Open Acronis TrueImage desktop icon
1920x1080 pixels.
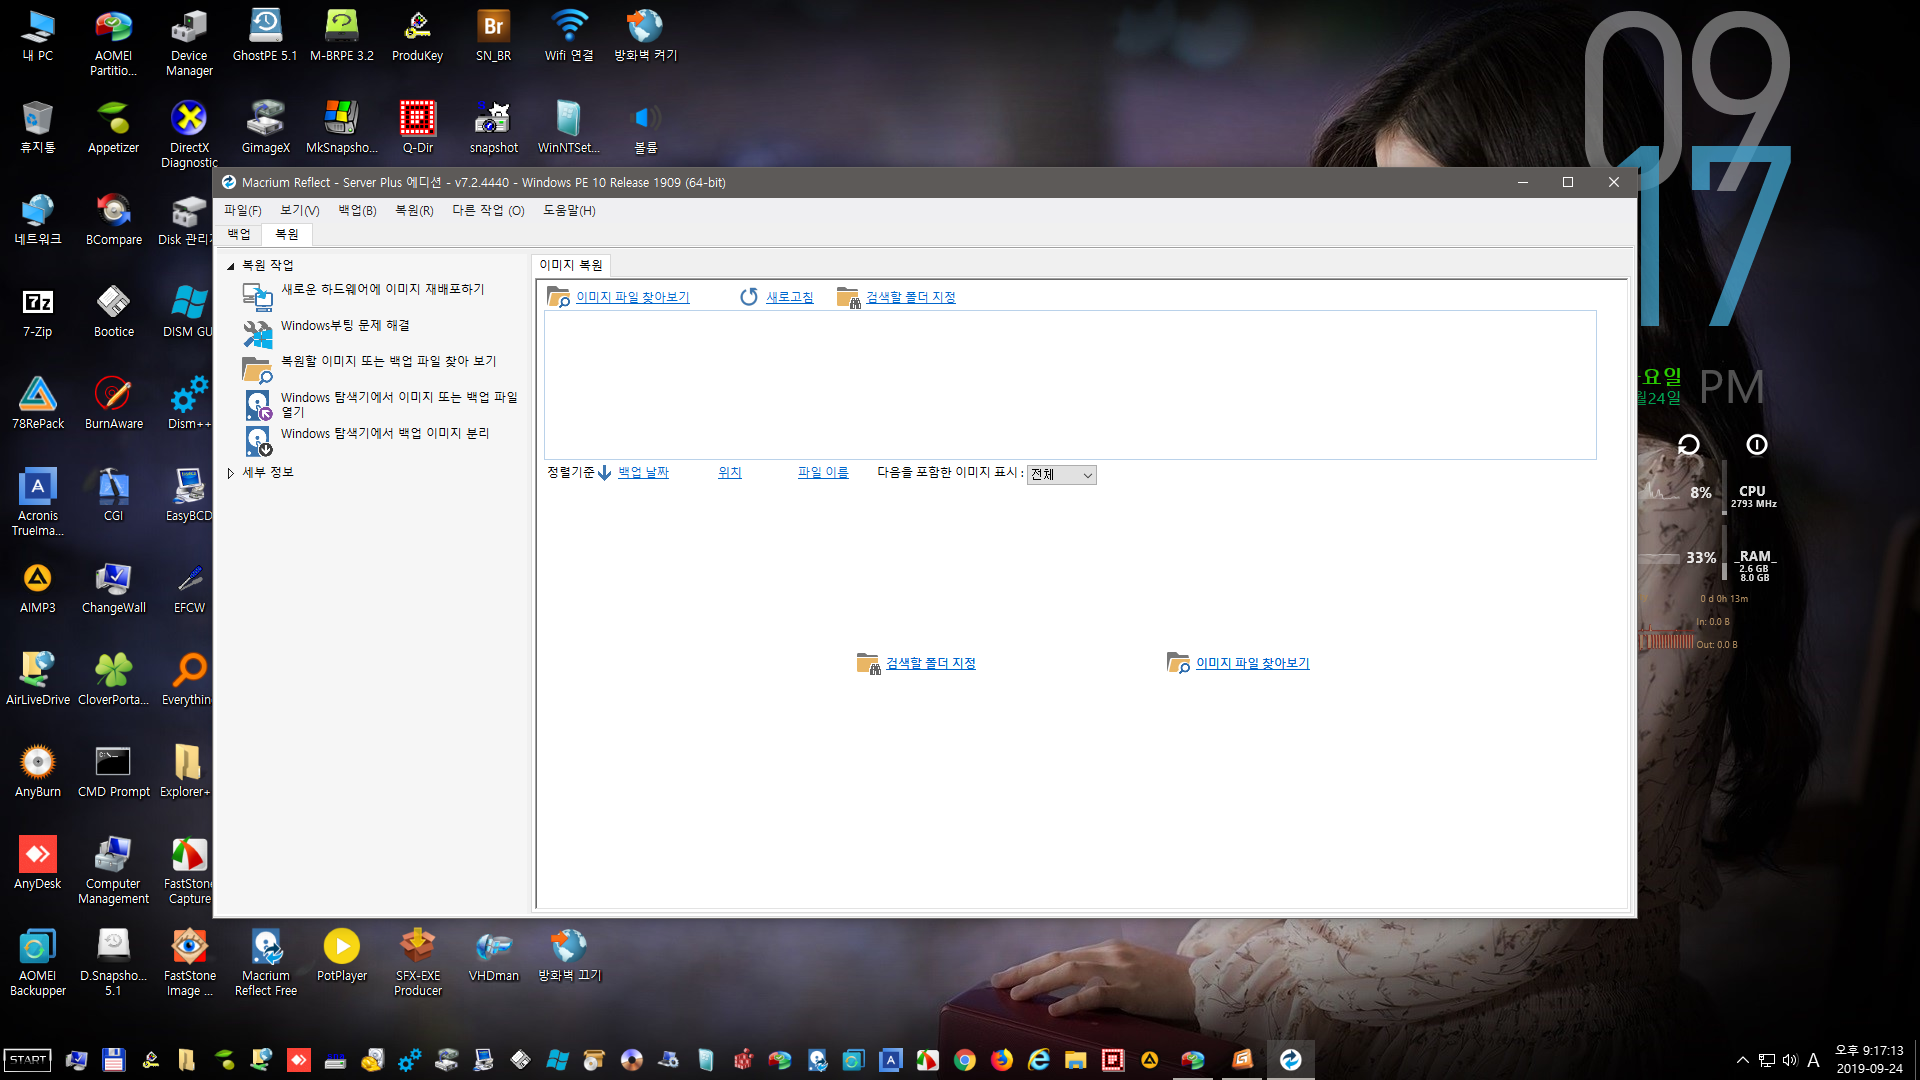point(37,501)
